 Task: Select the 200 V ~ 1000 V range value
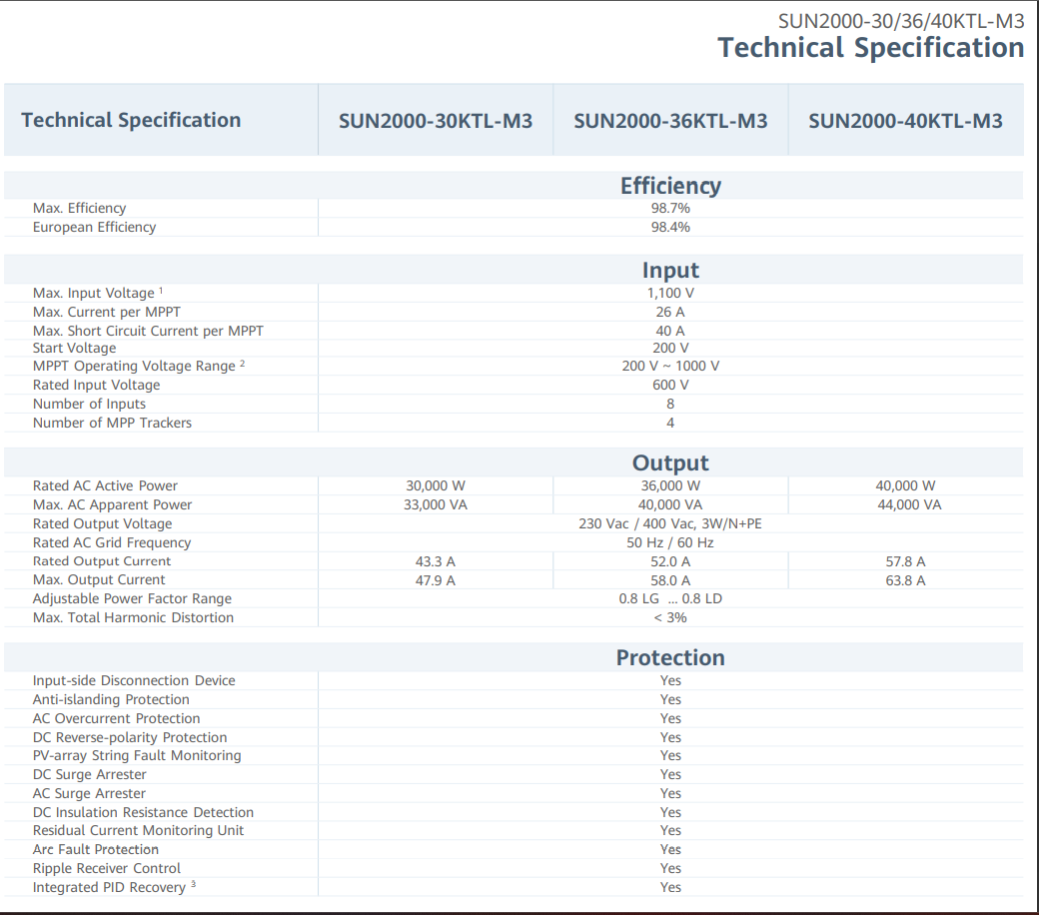point(670,366)
